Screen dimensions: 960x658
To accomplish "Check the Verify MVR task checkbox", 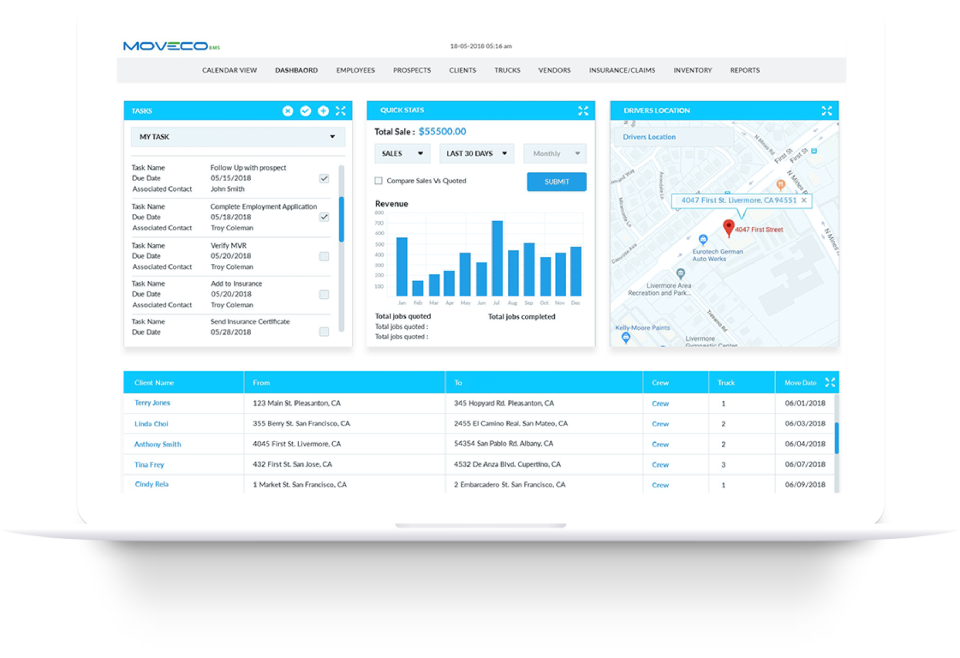I will tap(322, 255).
